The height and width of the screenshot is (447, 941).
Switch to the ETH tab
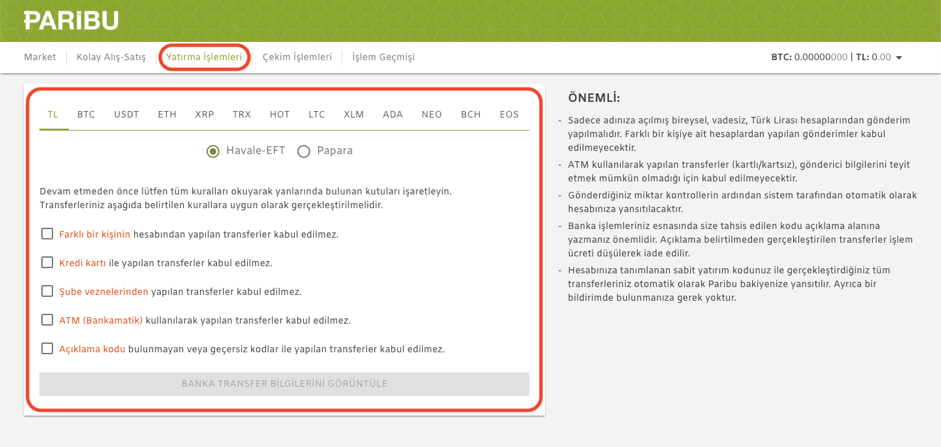(167, 115)
